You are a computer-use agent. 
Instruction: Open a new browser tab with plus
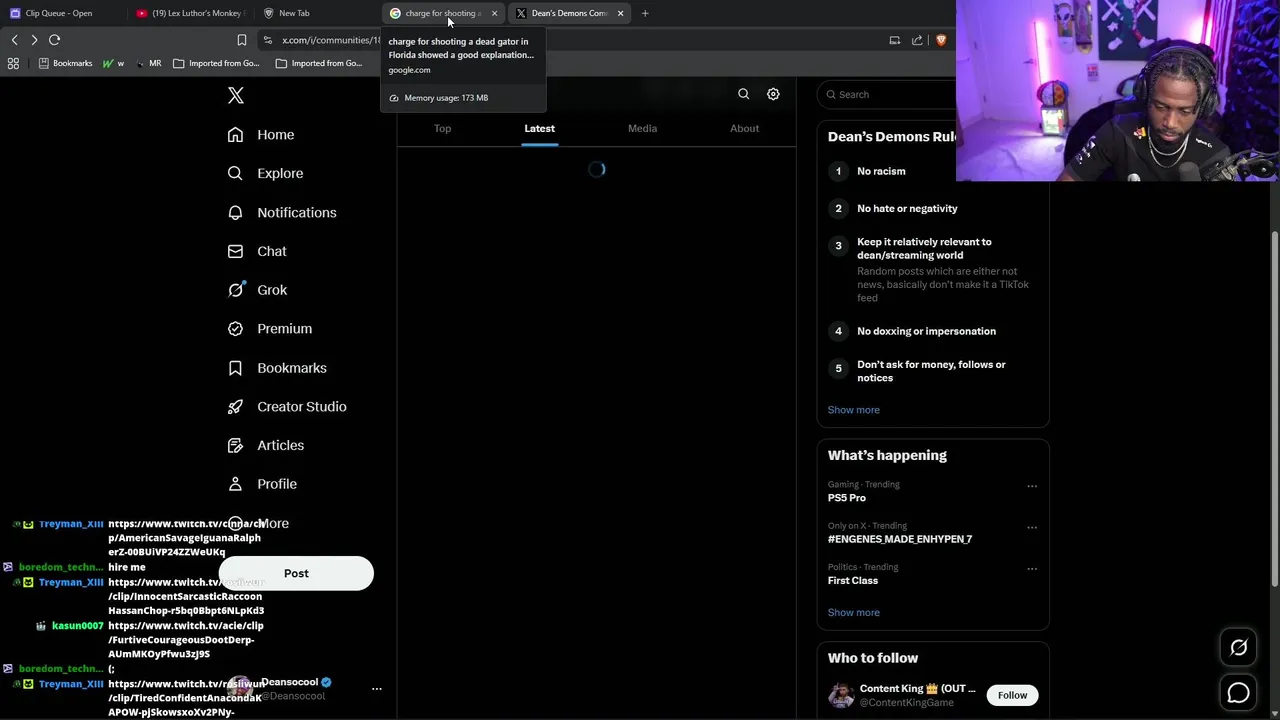tap(645, 13)
